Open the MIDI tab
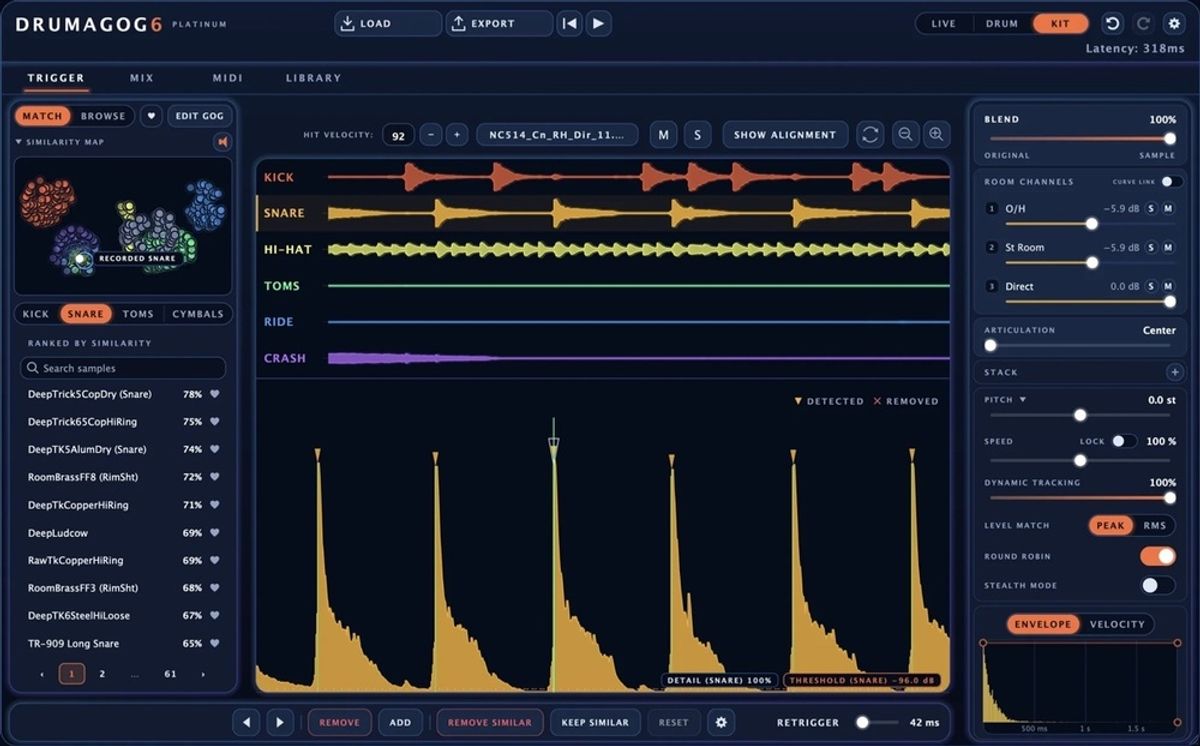The image size is (1200, 746). [x=227, y=78]
